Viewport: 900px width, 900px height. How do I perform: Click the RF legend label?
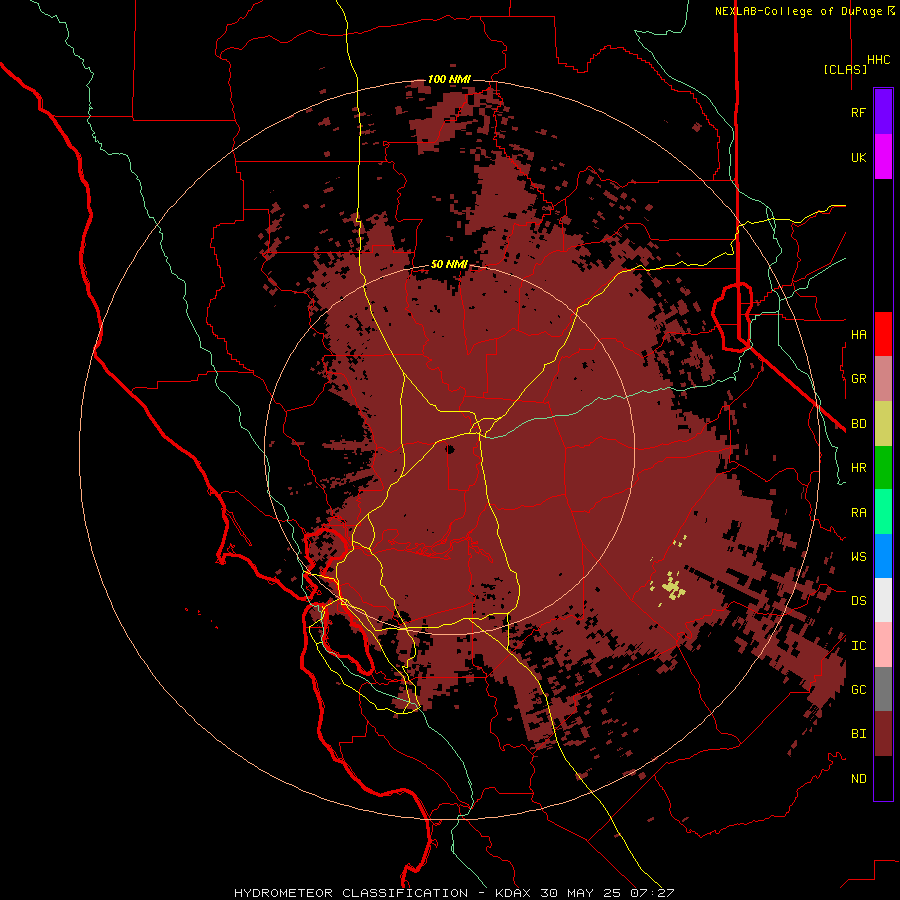859,112
